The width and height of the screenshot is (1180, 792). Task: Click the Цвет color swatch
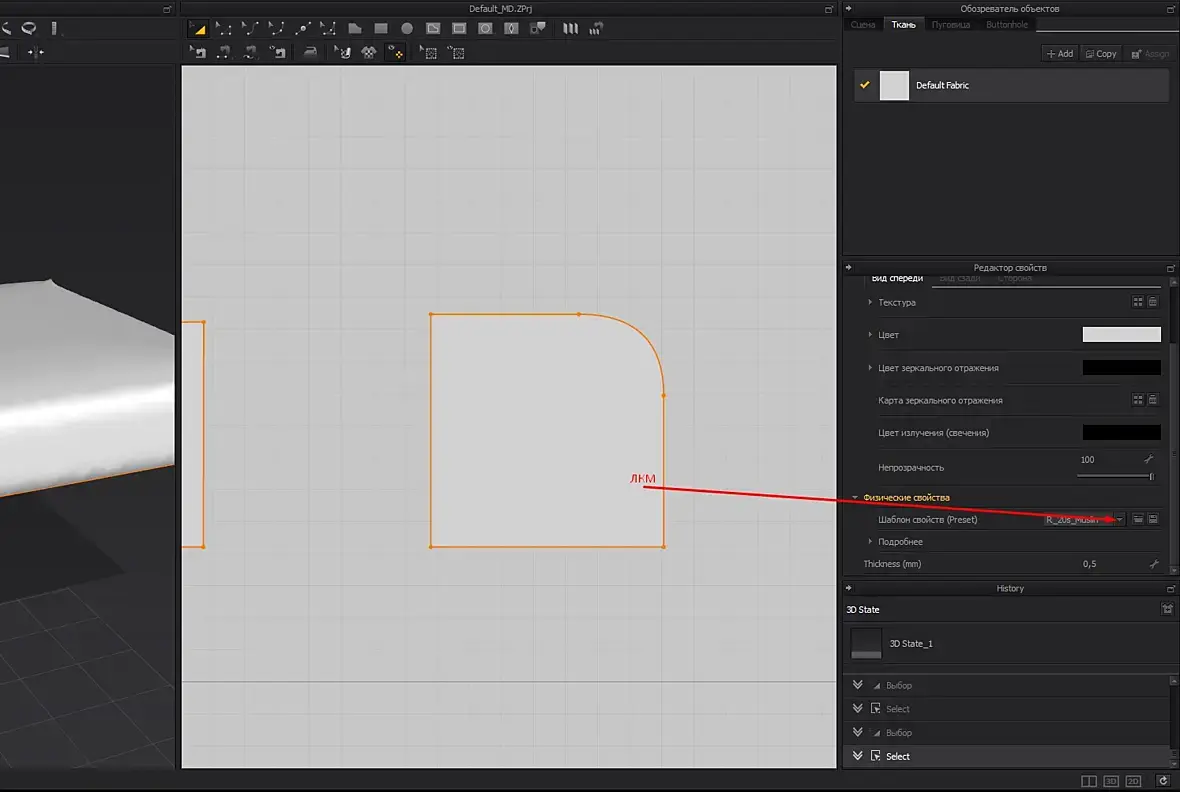pos(1121,335)
